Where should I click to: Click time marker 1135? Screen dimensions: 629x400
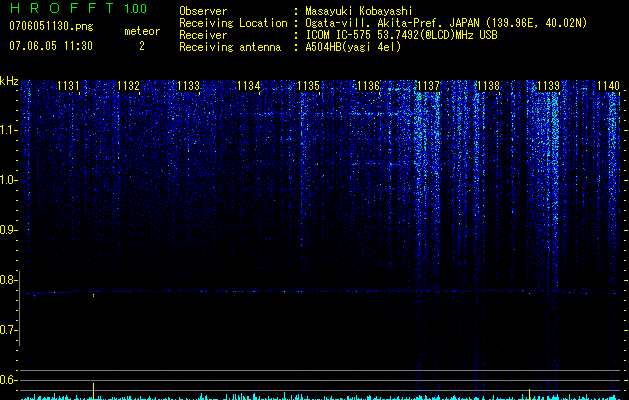pos(308,85)
